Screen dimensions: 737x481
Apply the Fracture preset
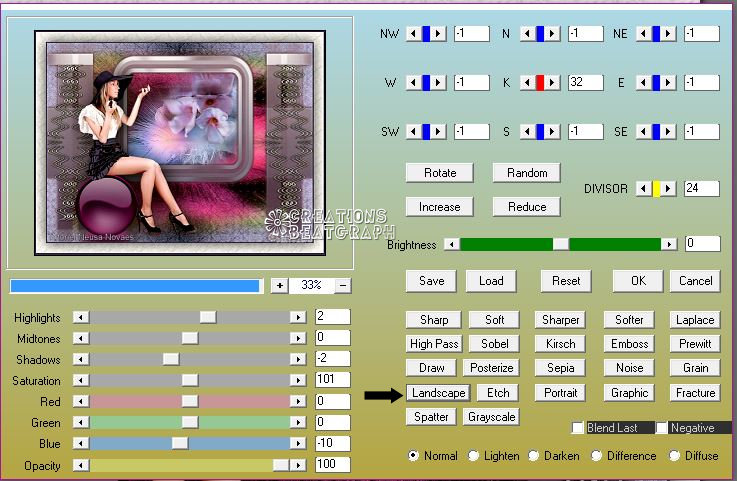695,393
